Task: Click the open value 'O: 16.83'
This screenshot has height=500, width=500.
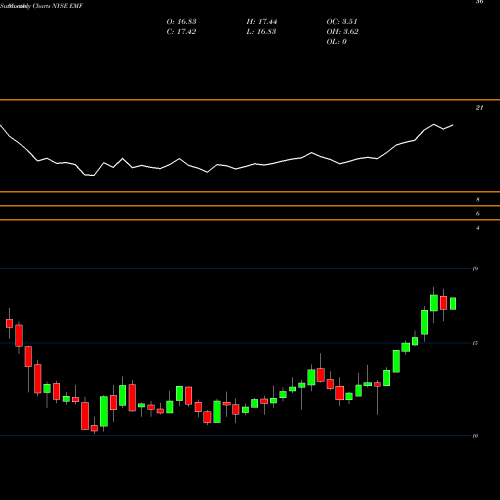Action: (181, 22)
